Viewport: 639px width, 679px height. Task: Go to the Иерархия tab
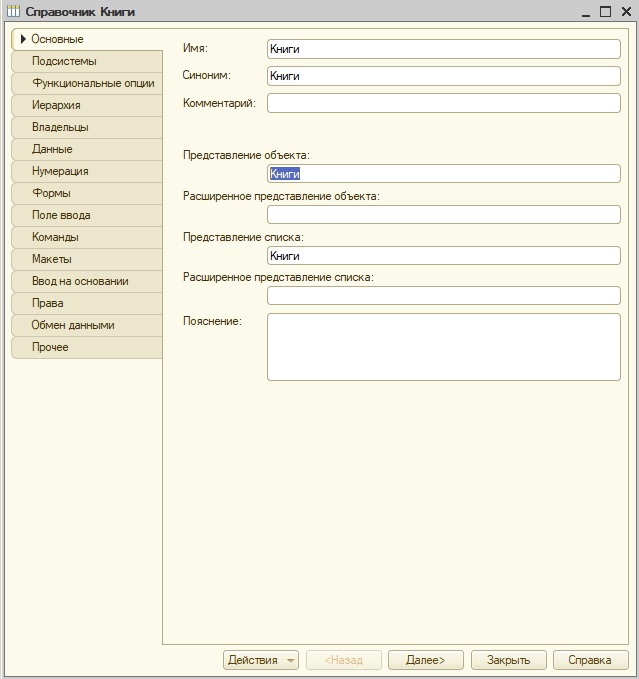(87, 105)
